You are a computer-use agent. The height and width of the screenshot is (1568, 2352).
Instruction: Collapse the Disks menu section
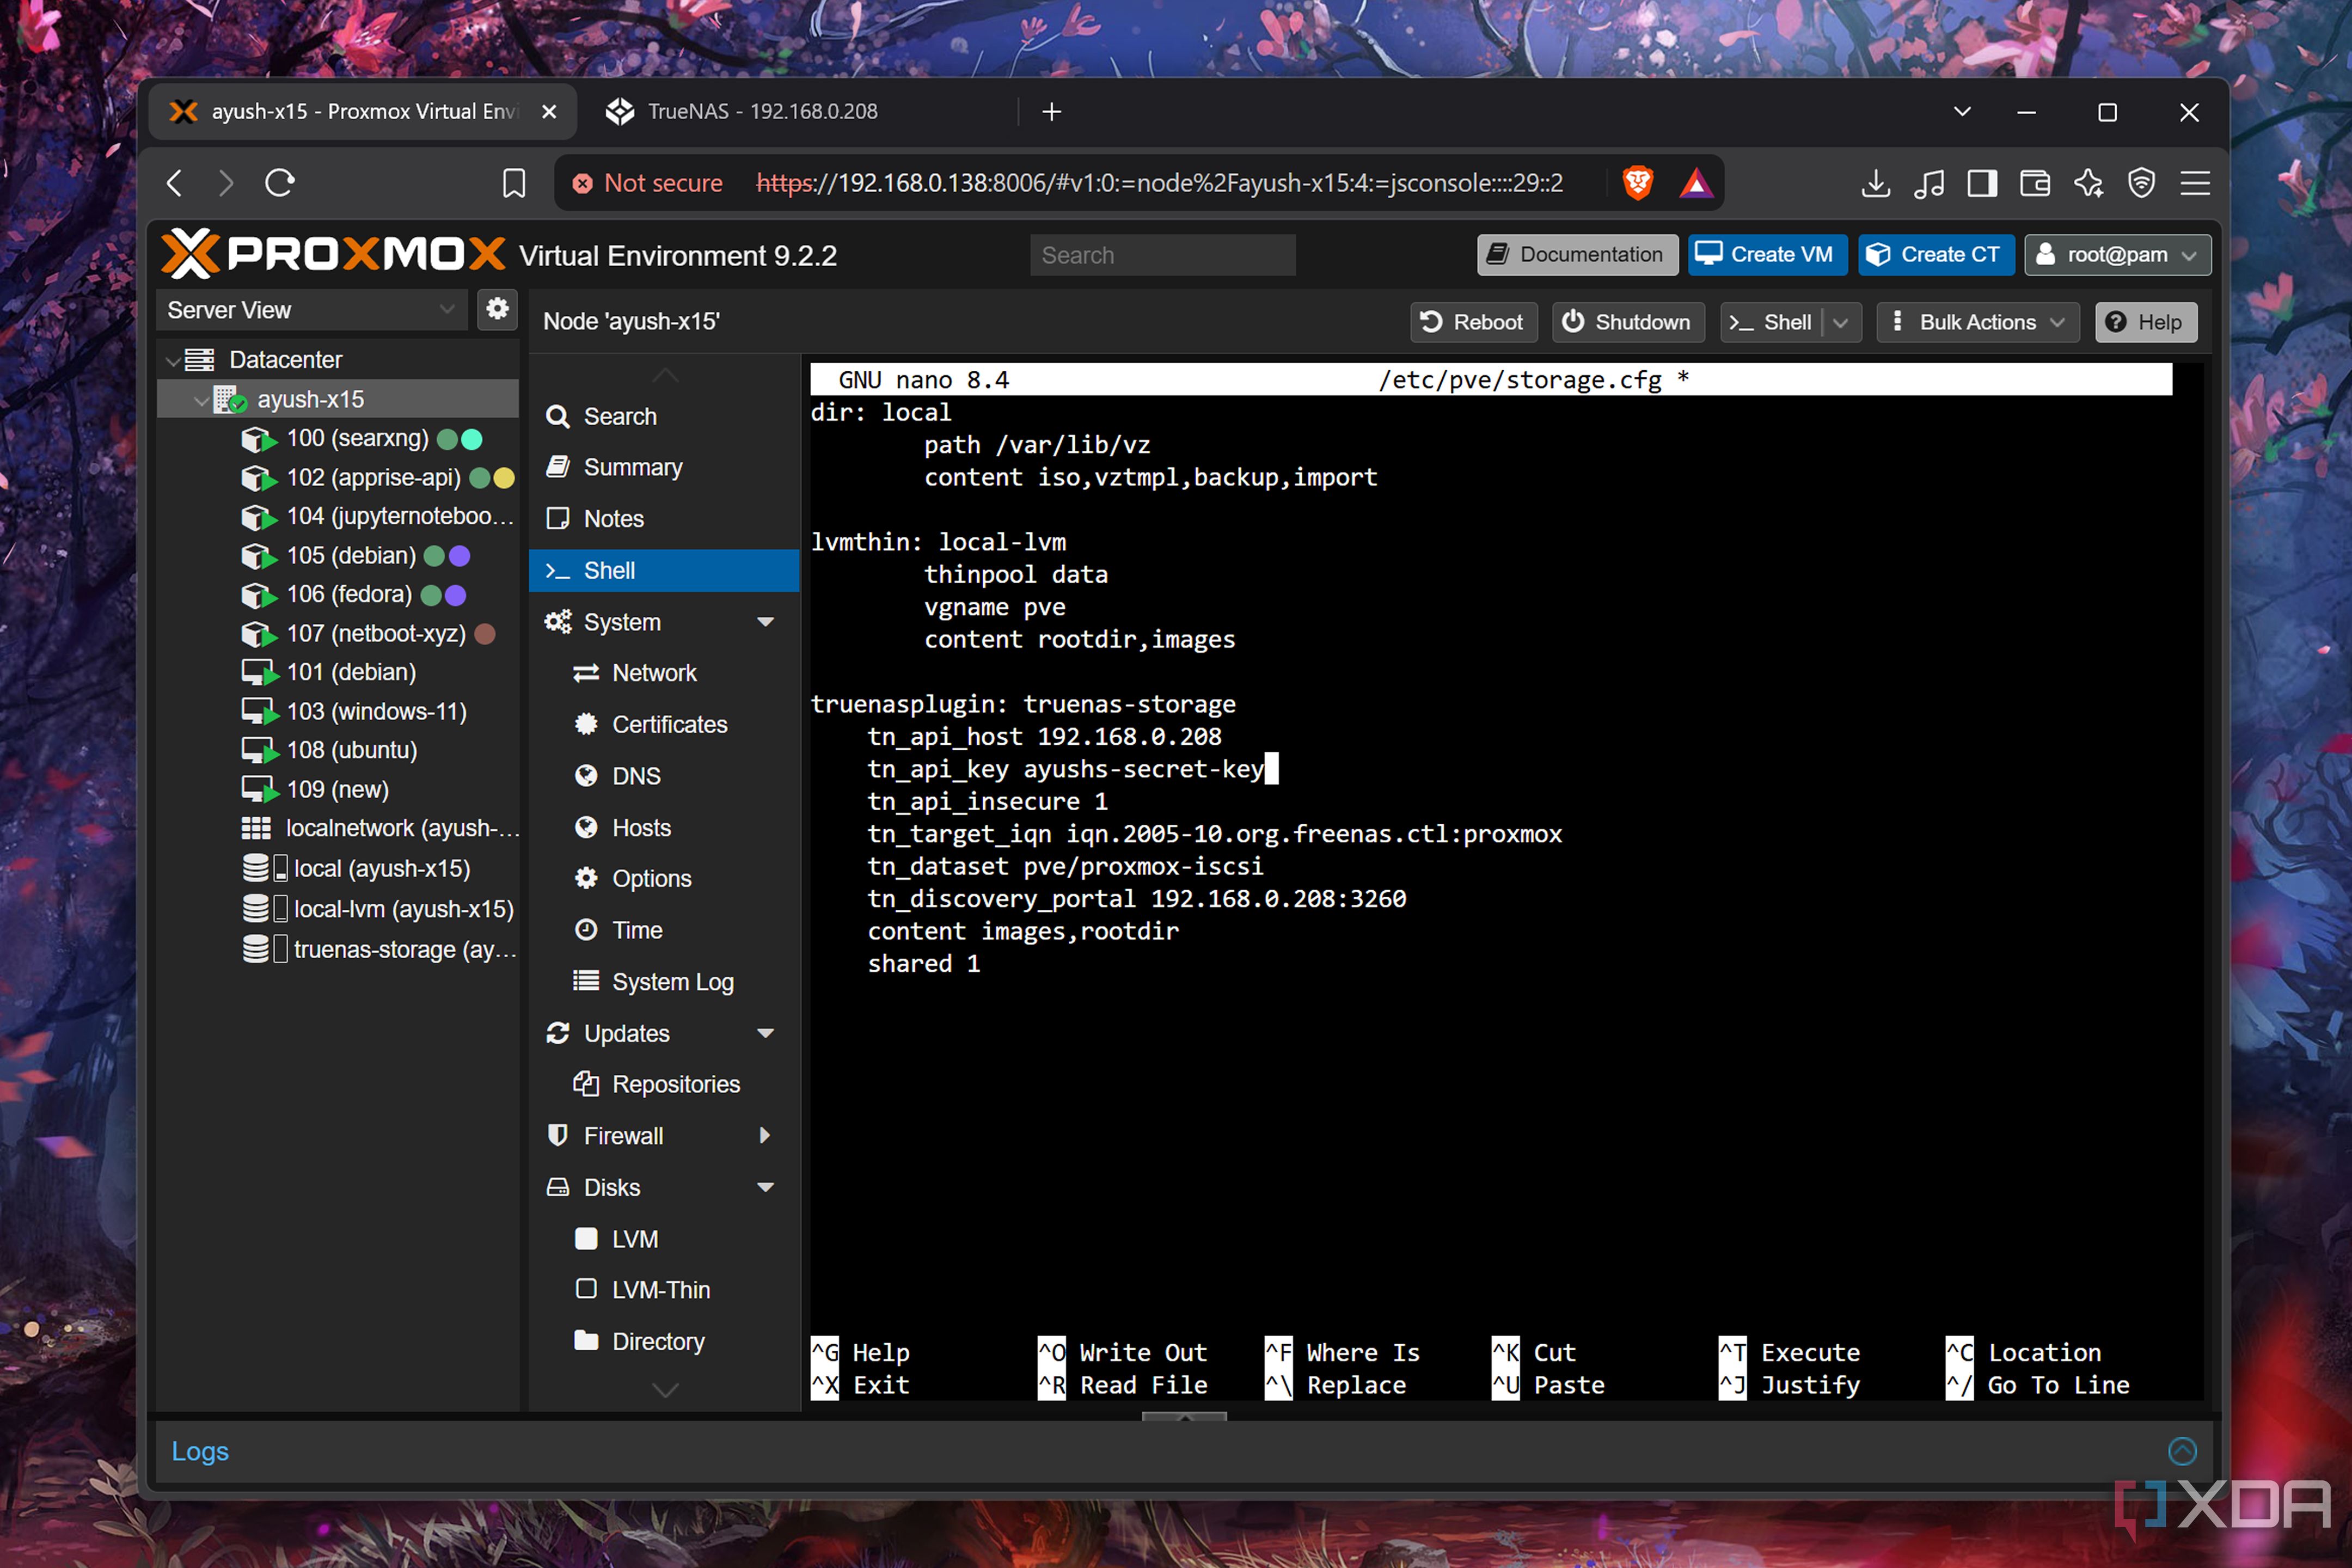[x=765, y=1187]
